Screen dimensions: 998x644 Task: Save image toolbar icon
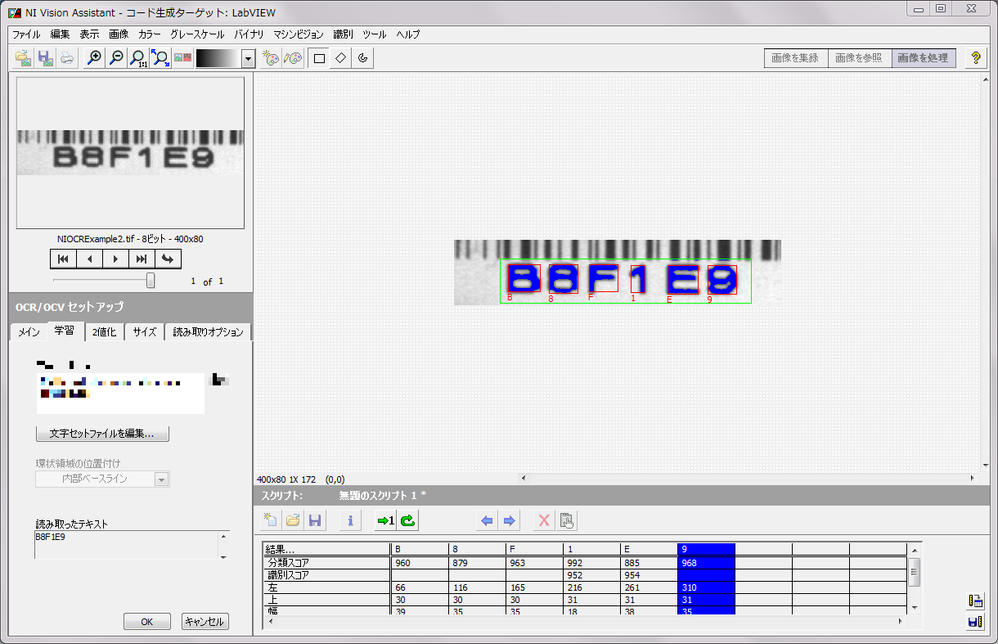45,58
